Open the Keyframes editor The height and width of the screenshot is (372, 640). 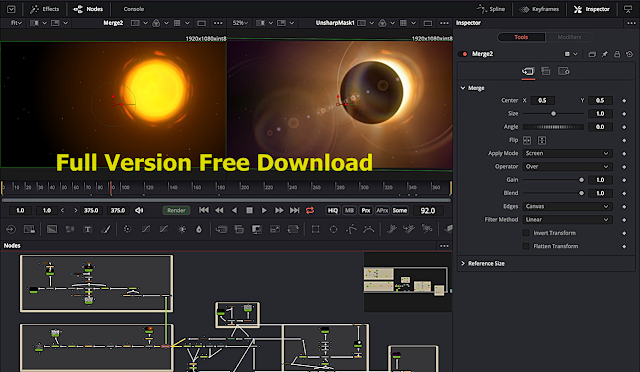tap(539, 9)
